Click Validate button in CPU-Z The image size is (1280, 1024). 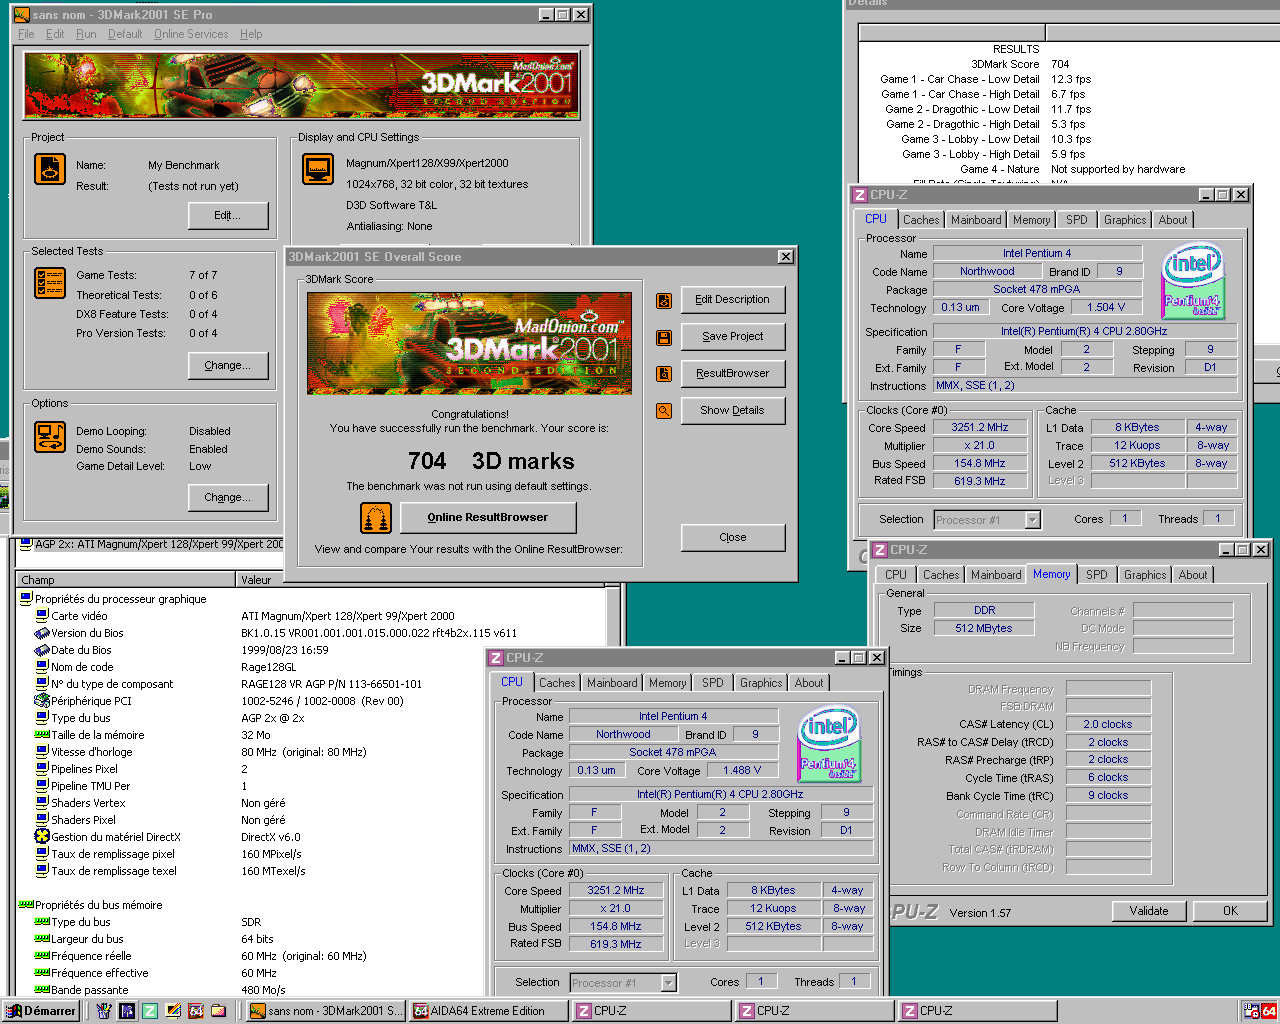1149,911
